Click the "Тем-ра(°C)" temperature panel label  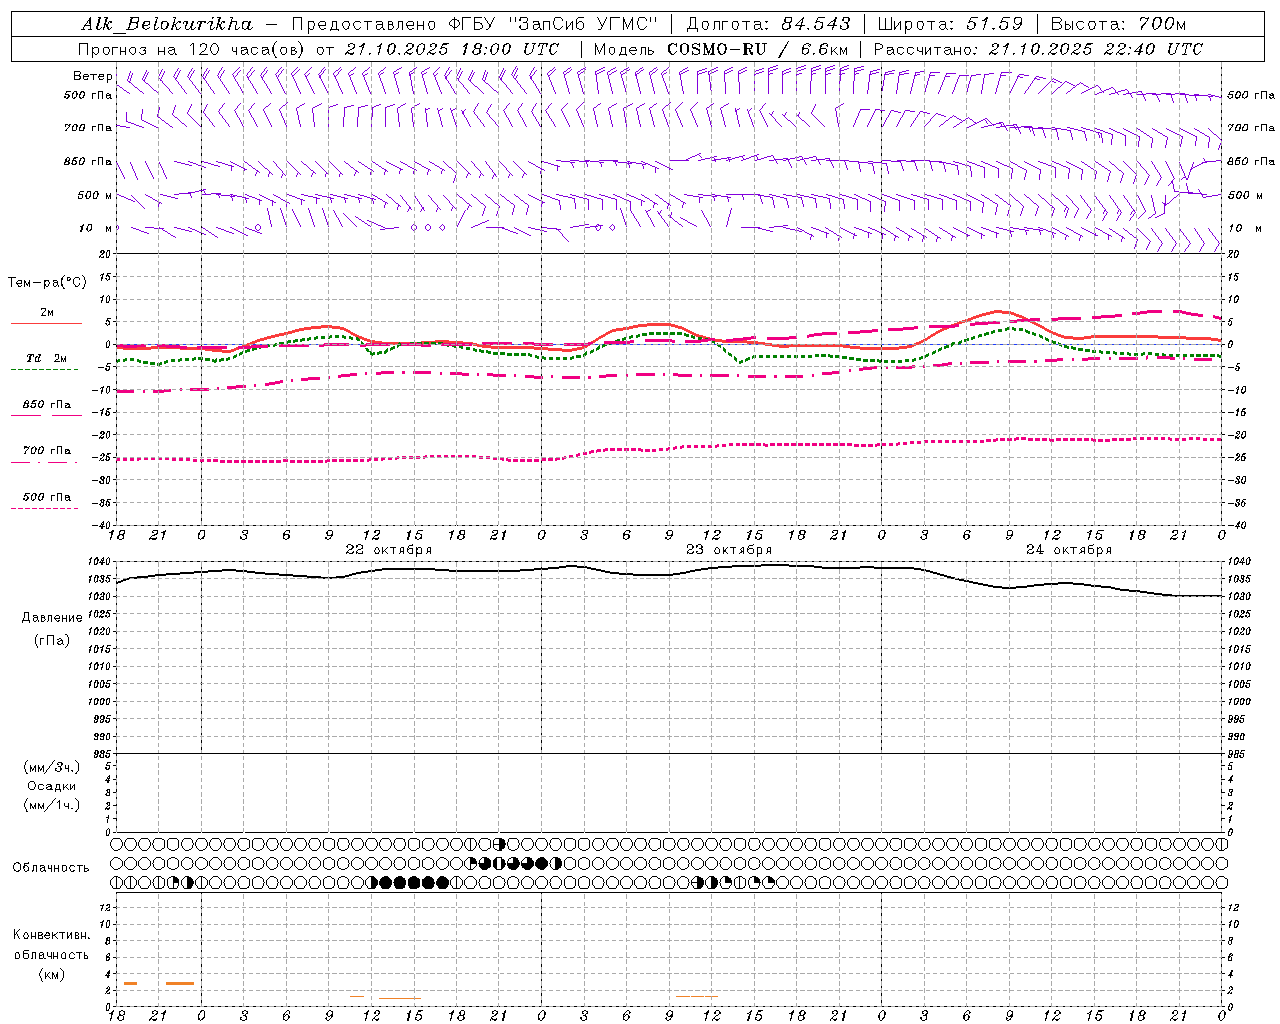coord(47,283)
